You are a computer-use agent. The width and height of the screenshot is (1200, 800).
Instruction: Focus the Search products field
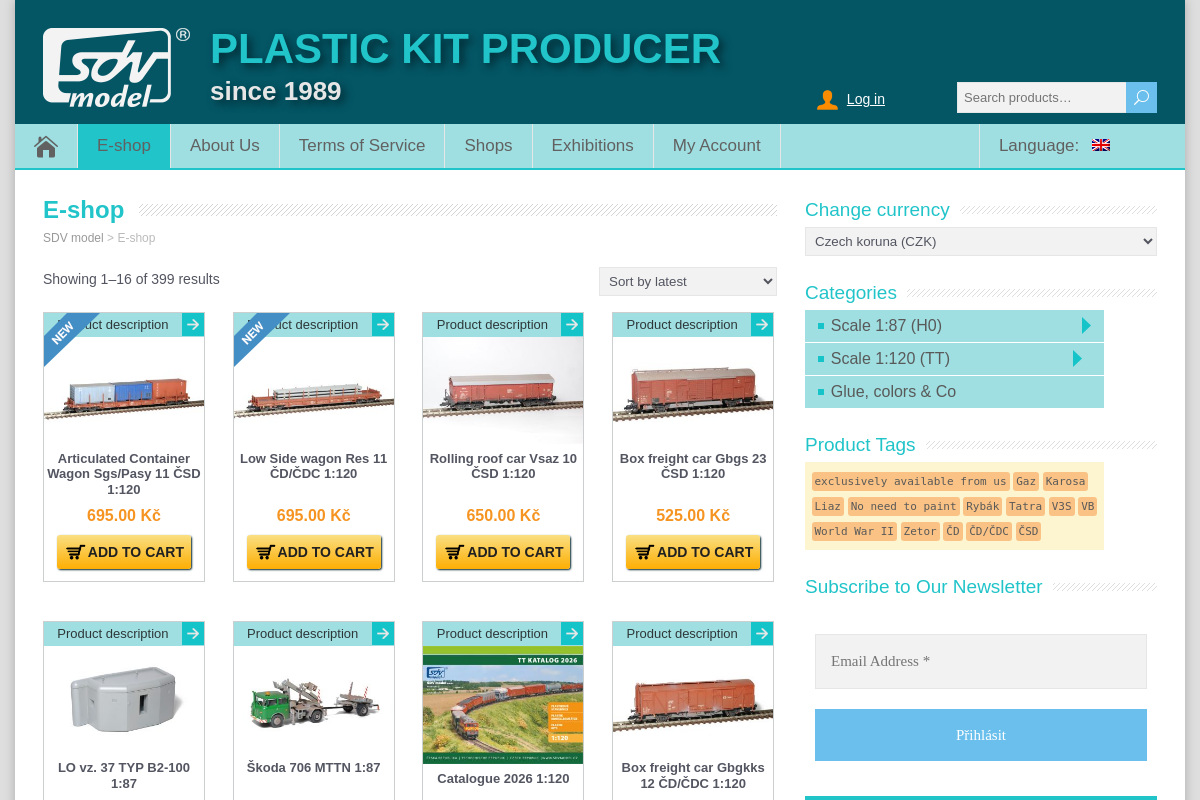pos(1041,97)
